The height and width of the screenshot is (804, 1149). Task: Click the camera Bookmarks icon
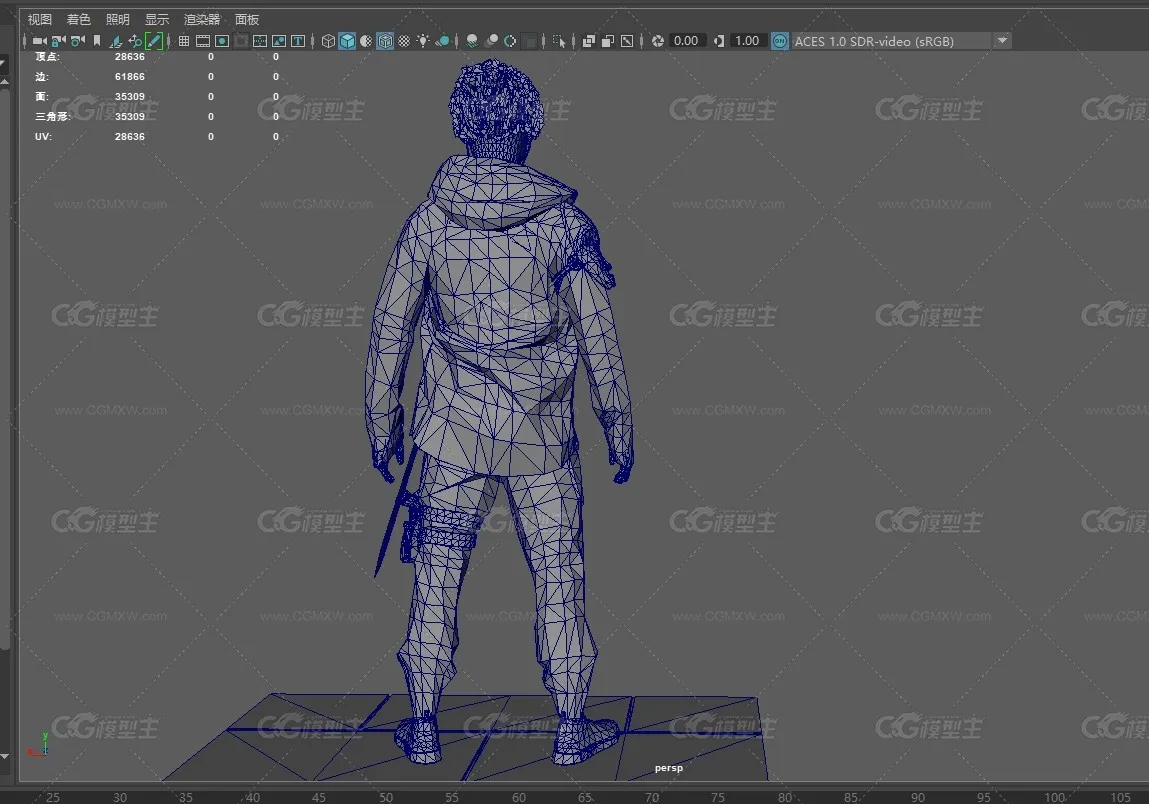coord(97,41)
